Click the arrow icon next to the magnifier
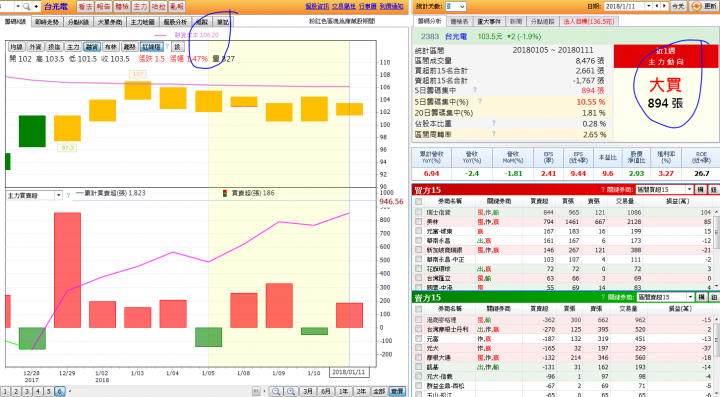The height and width of the screenshot is (397, 720). 36,6
